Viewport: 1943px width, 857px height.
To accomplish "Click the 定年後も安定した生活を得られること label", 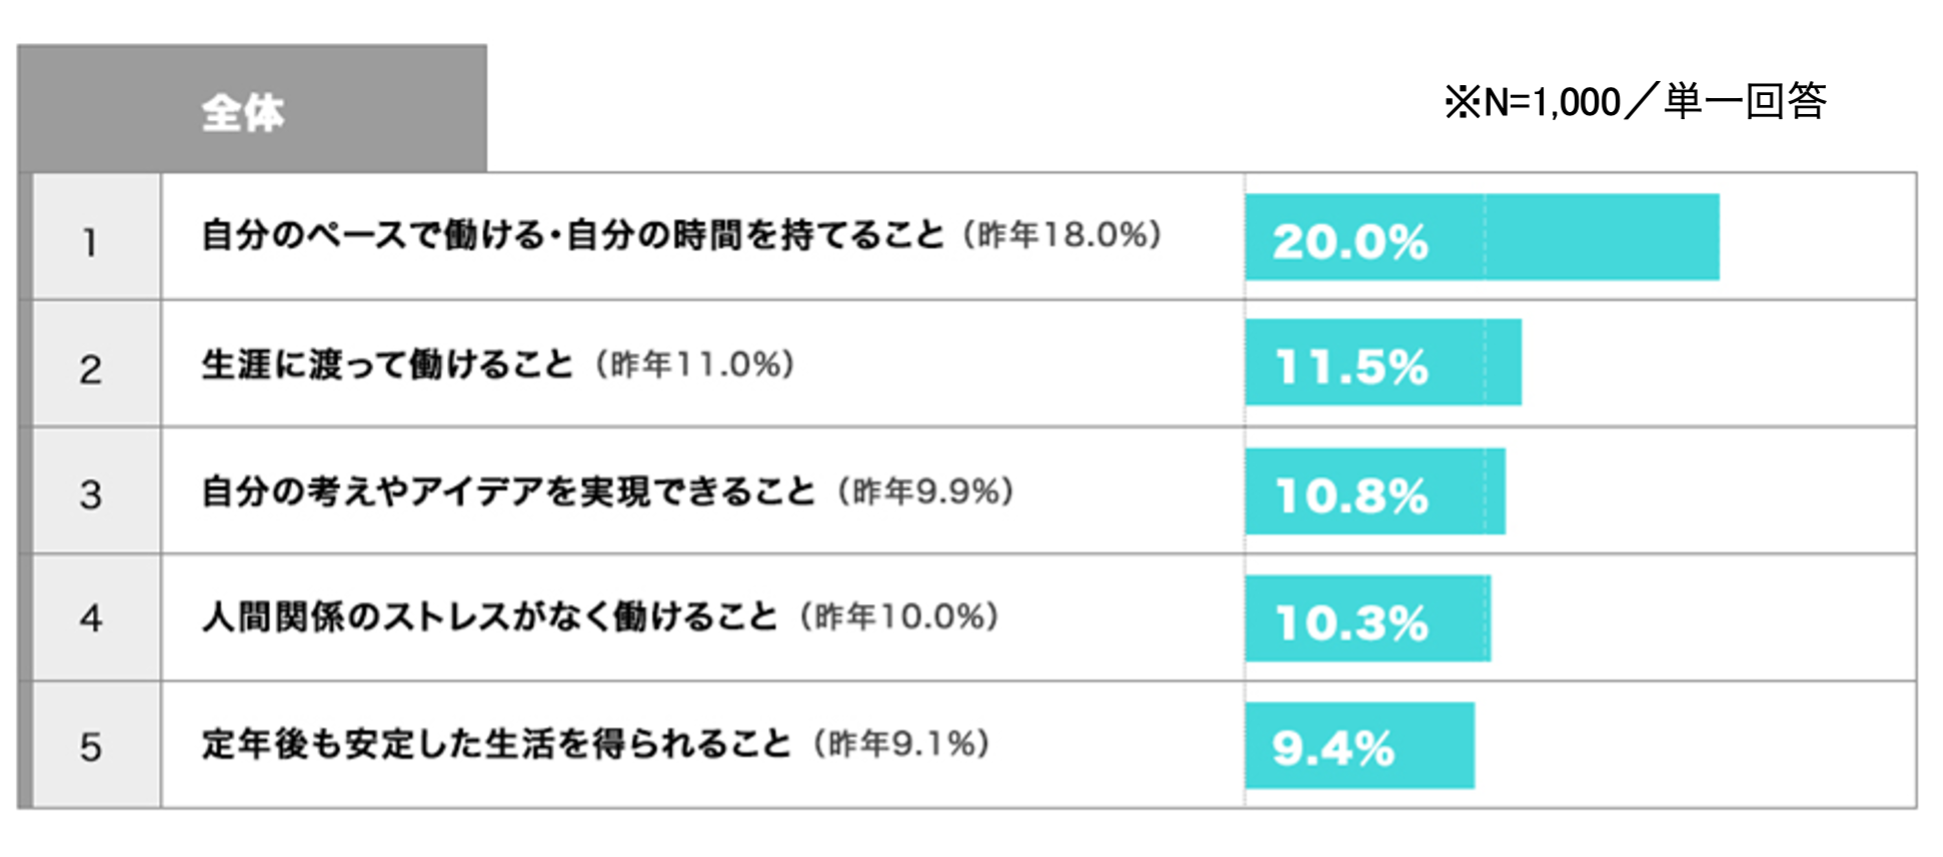I will click(x=496, y=745).
